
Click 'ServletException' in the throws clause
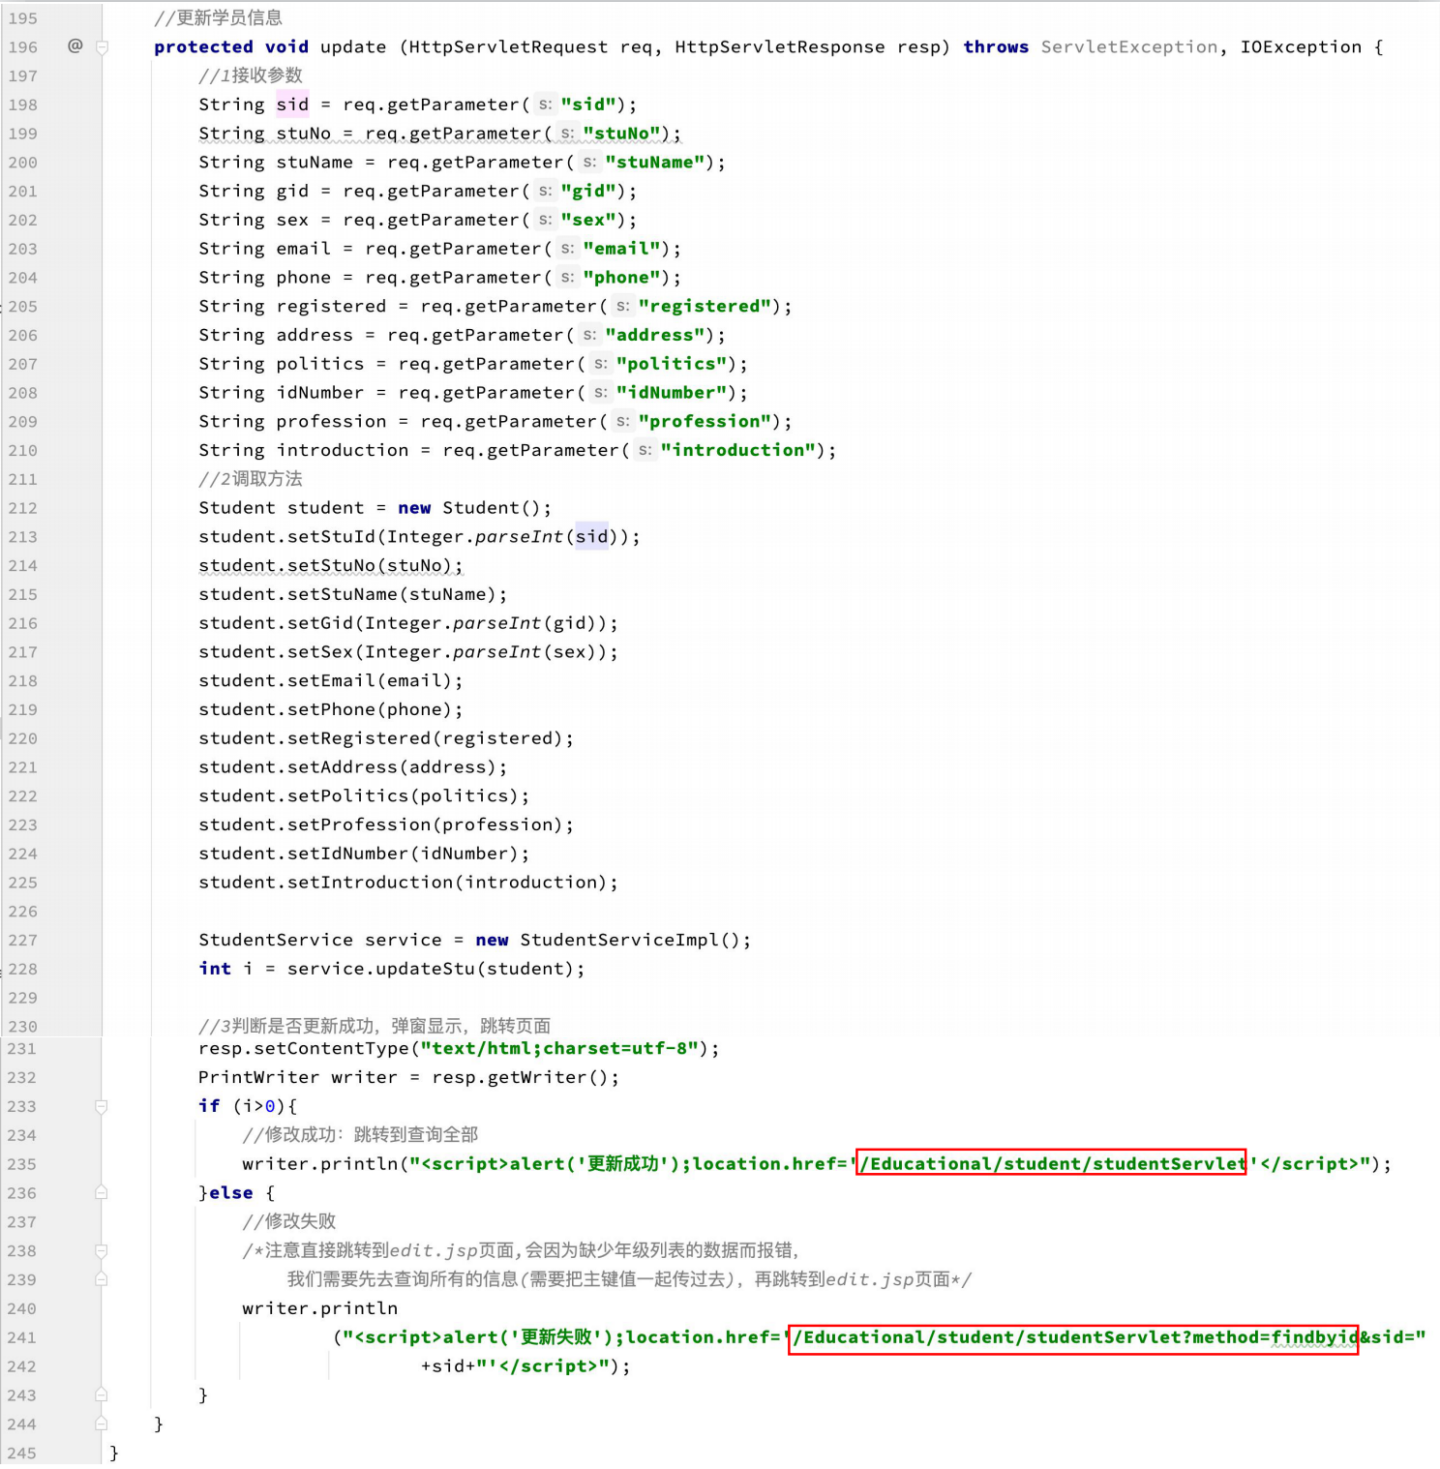pyautogui.click(x=1129, y=47)
